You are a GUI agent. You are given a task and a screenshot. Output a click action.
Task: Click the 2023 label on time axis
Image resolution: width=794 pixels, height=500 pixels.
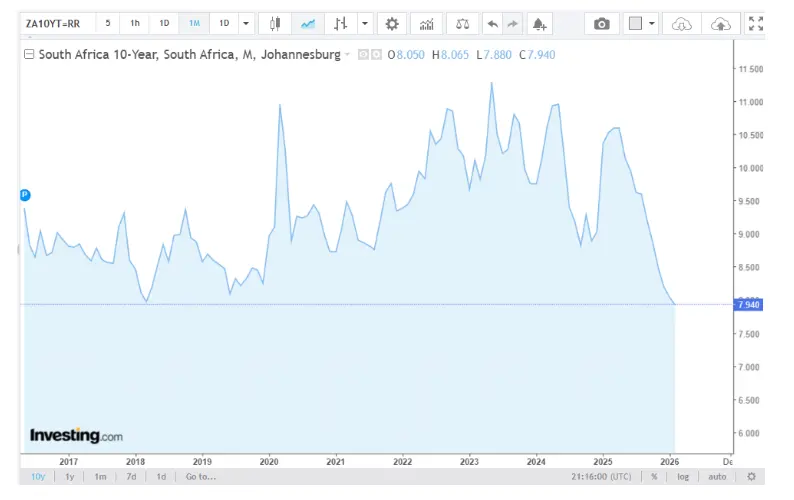tap(469, 461)
